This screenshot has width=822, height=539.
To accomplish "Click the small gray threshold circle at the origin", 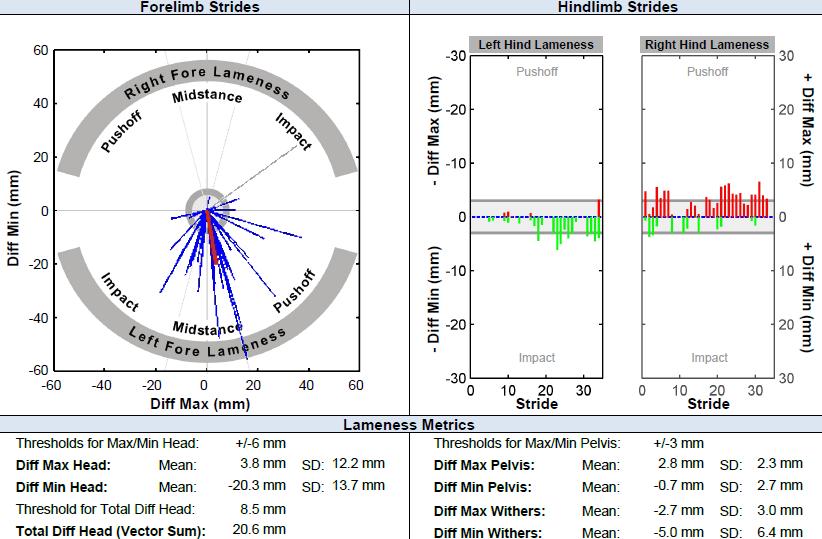I will coord(207,210).
